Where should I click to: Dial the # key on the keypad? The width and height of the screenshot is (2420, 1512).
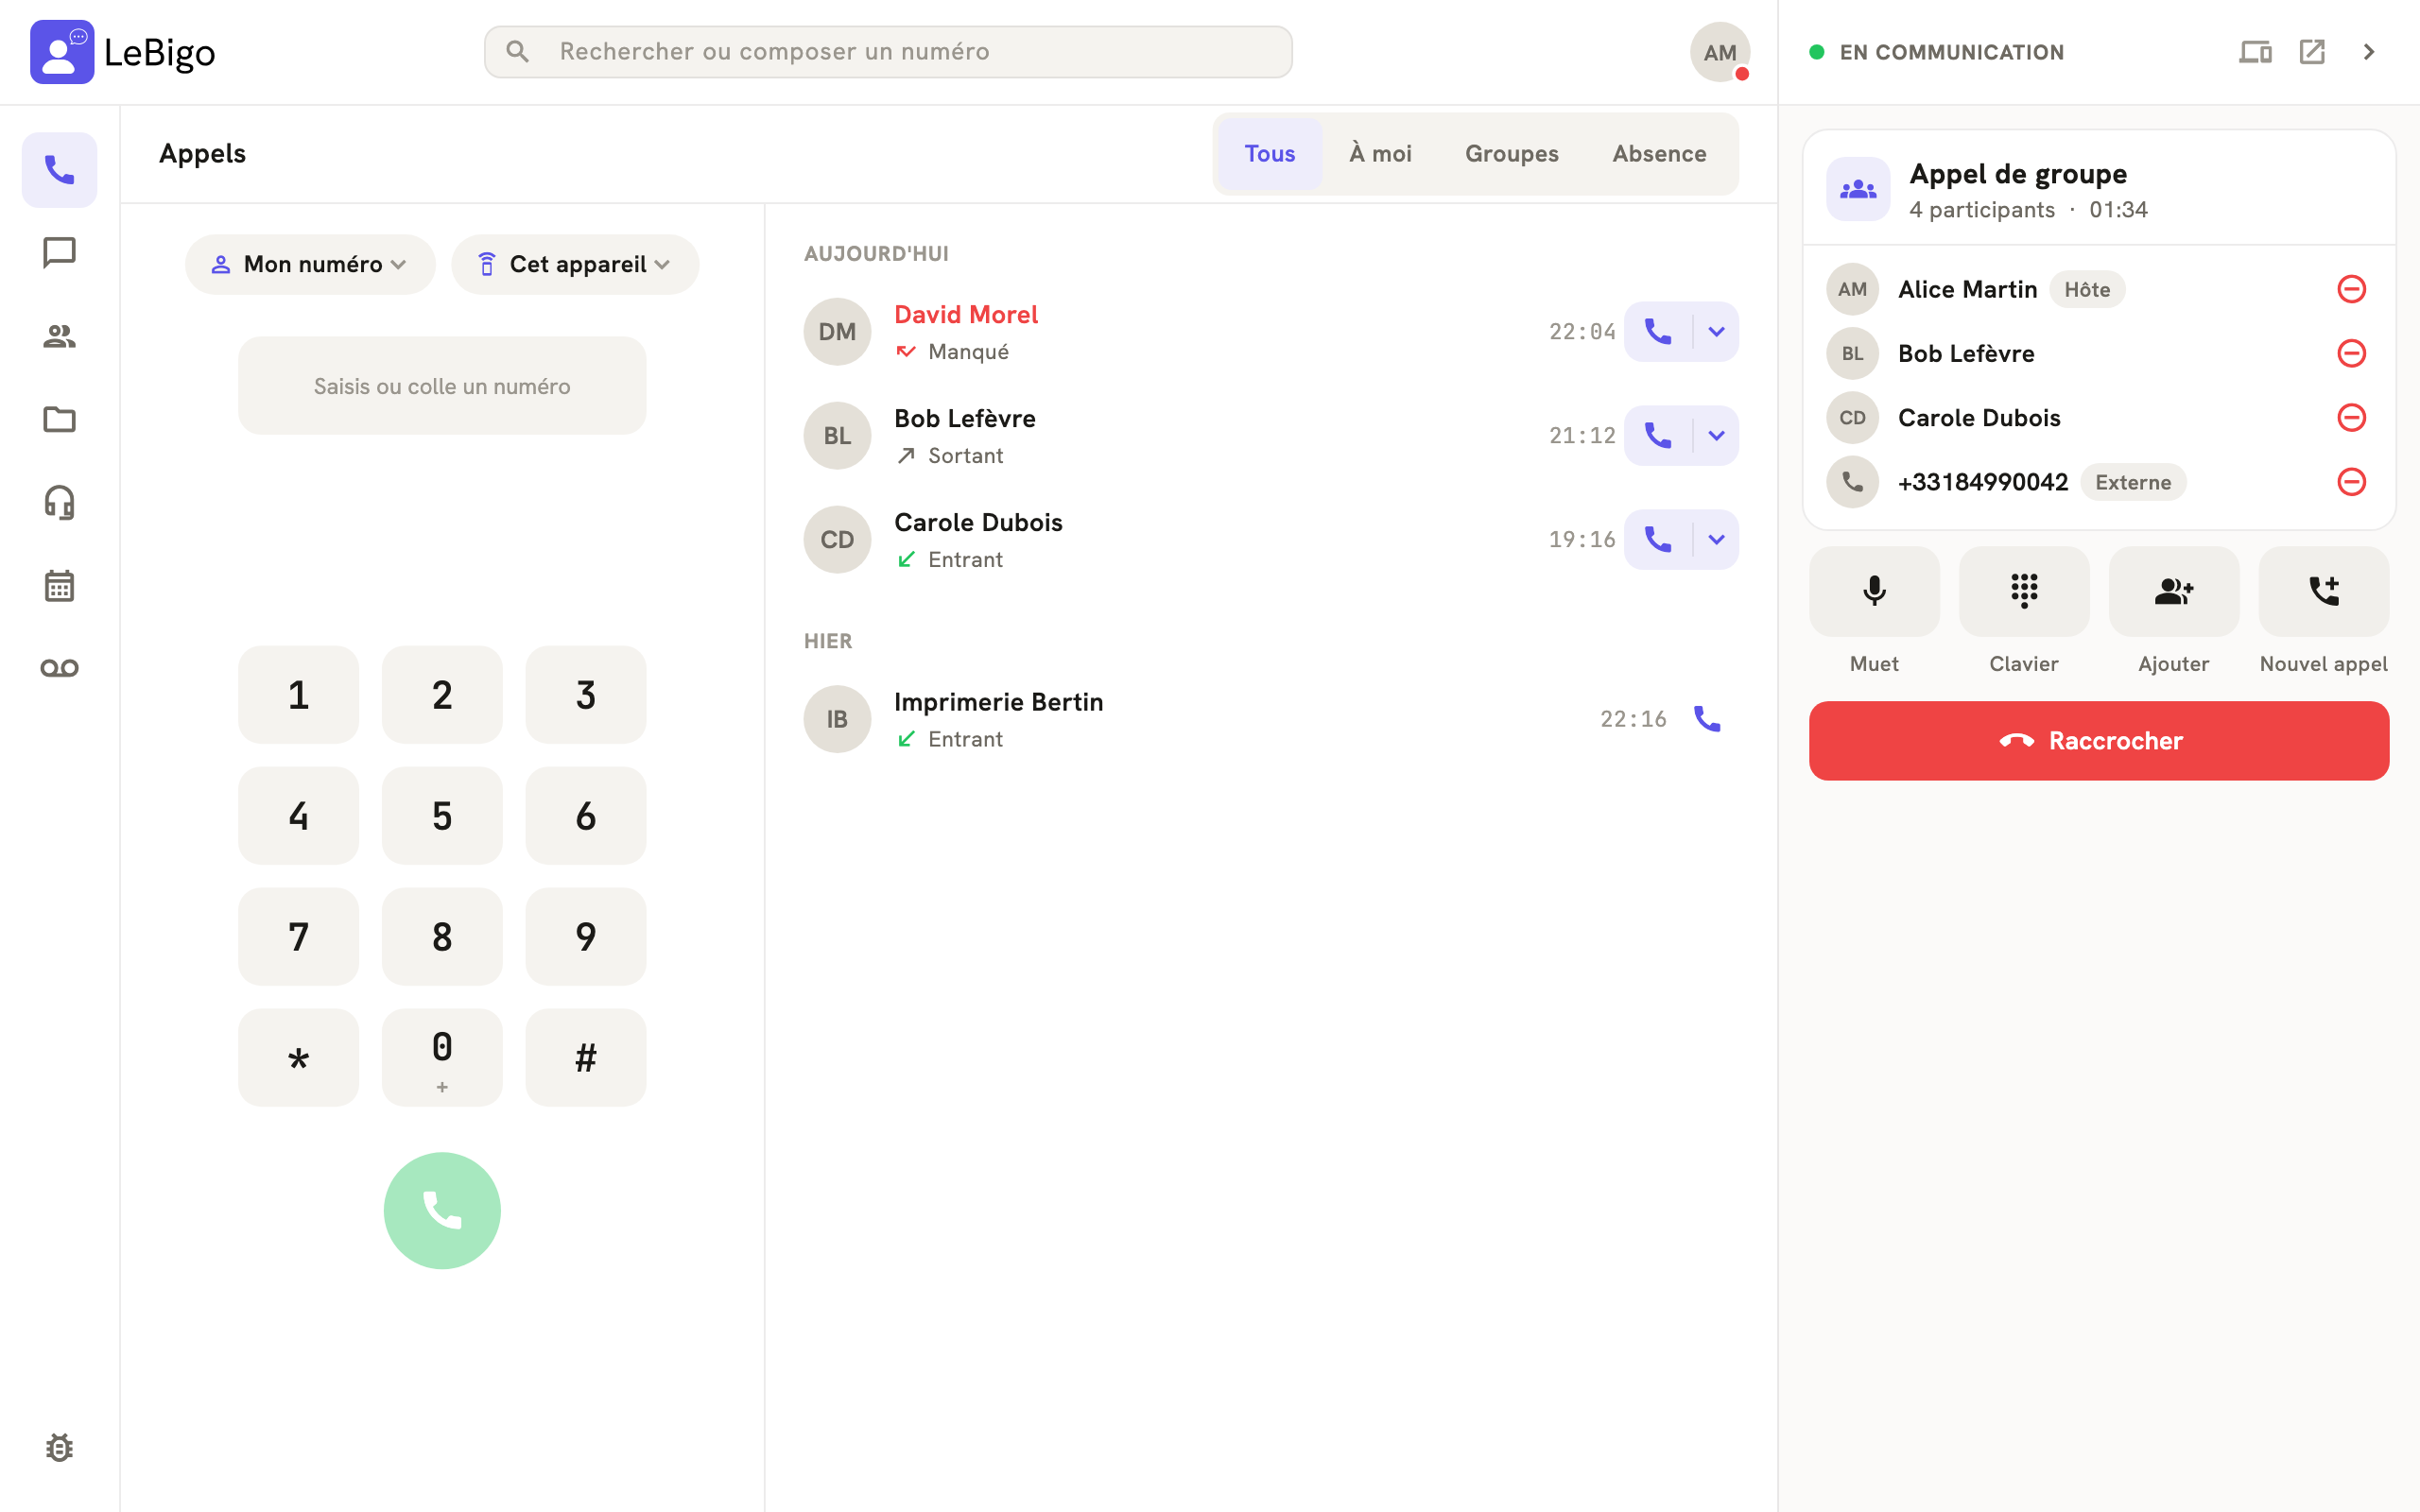[x=586, y=1058]
